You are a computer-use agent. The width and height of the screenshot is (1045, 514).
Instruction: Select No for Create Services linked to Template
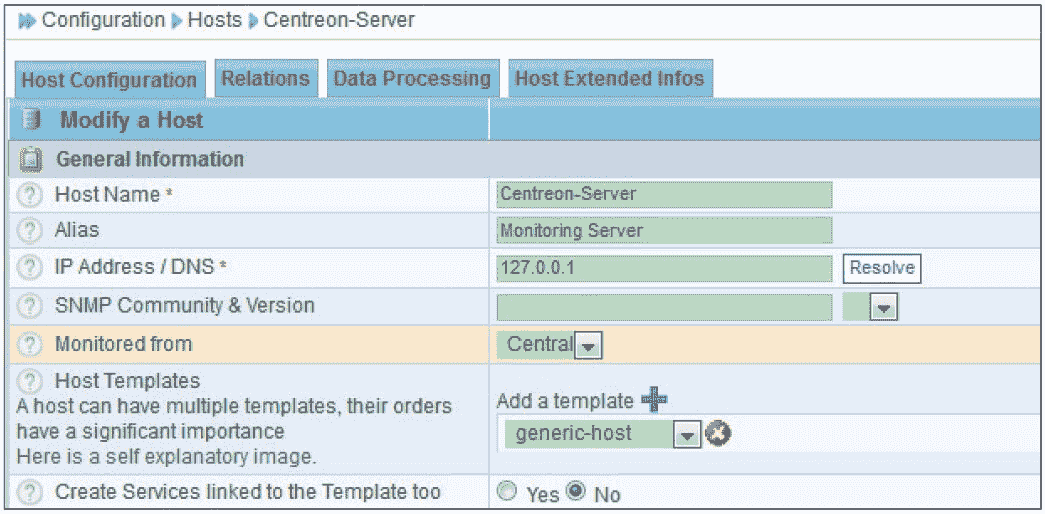[575, 492]
